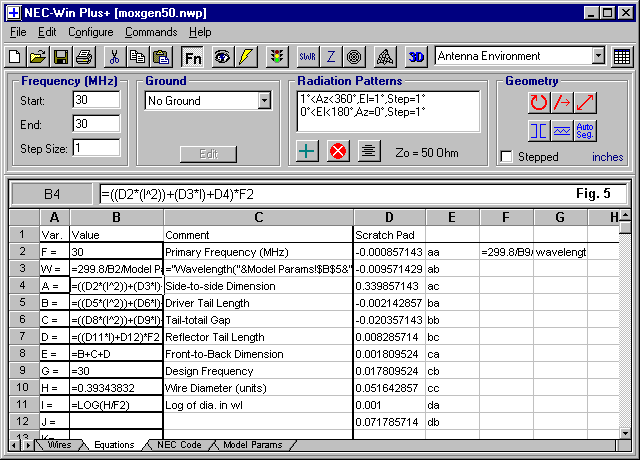Click the SWR plot toolbar icon

point(307,57)
